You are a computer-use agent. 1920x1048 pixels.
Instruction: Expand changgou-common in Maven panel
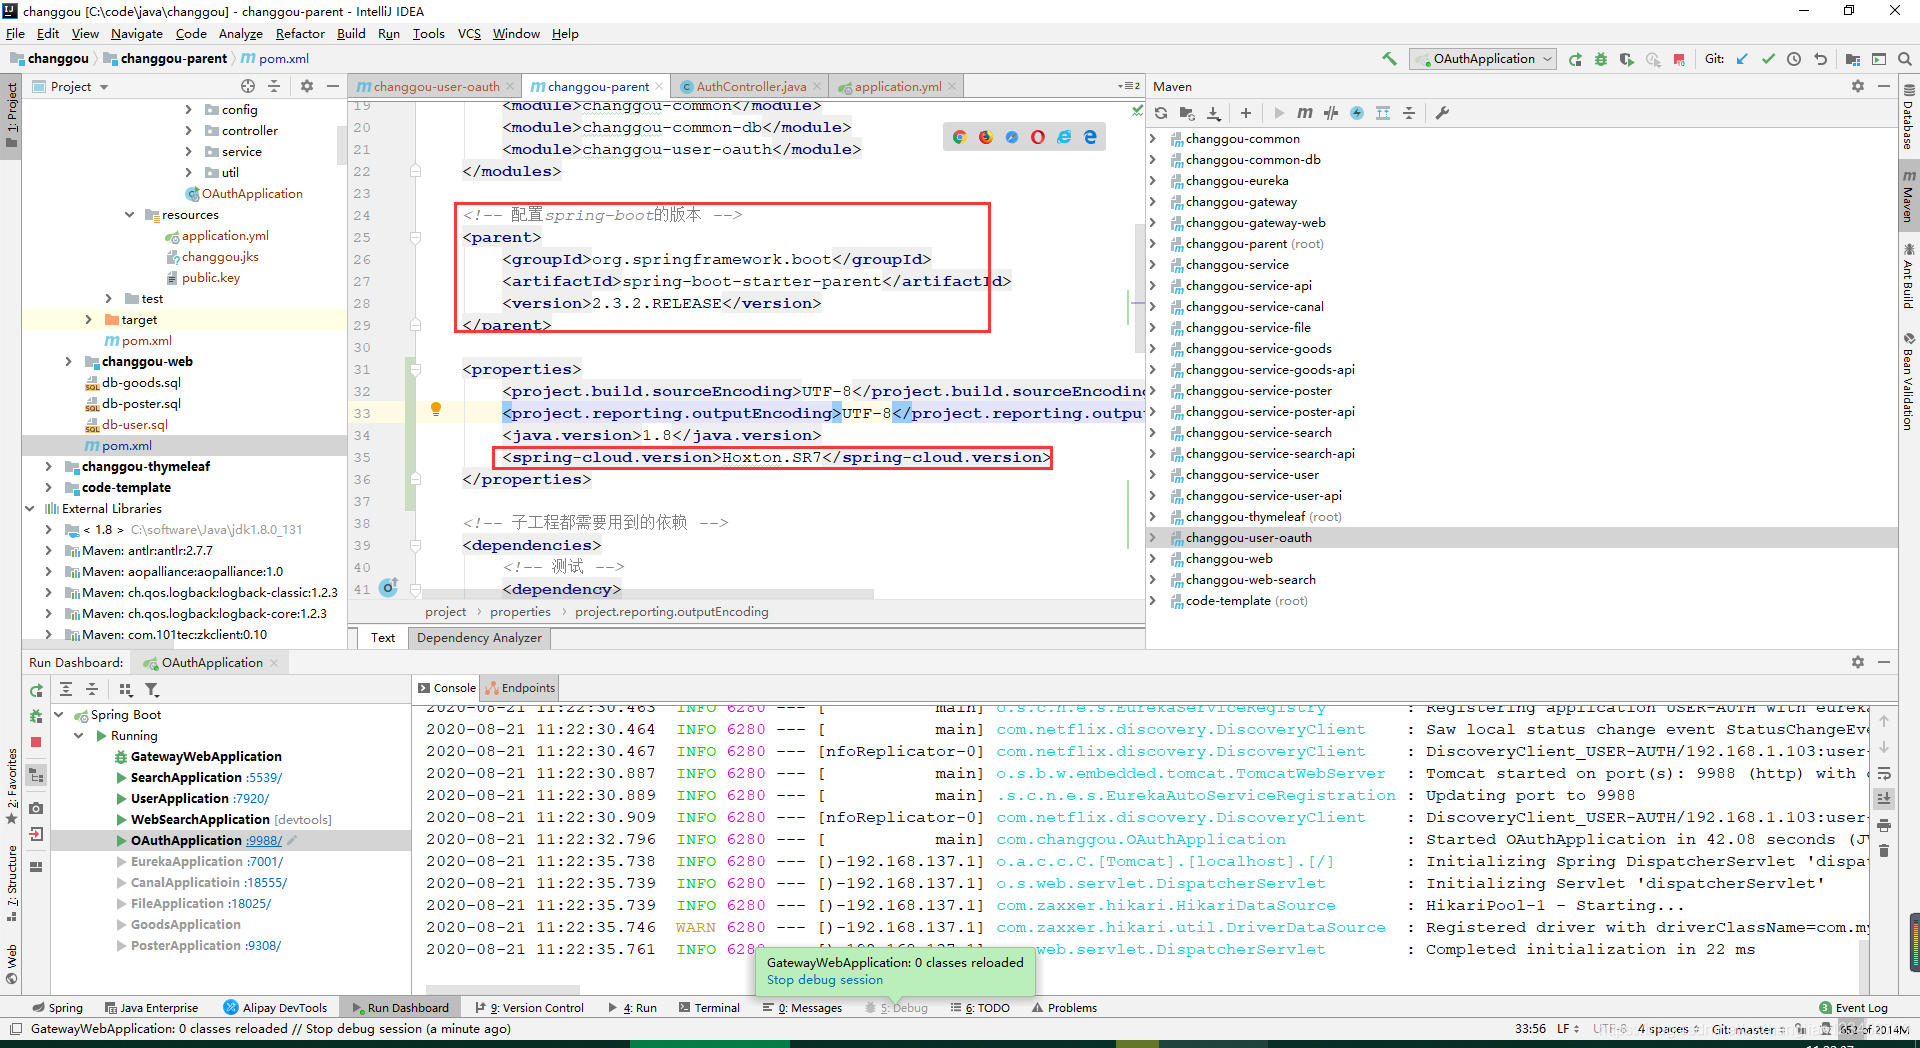[1153, 139]
